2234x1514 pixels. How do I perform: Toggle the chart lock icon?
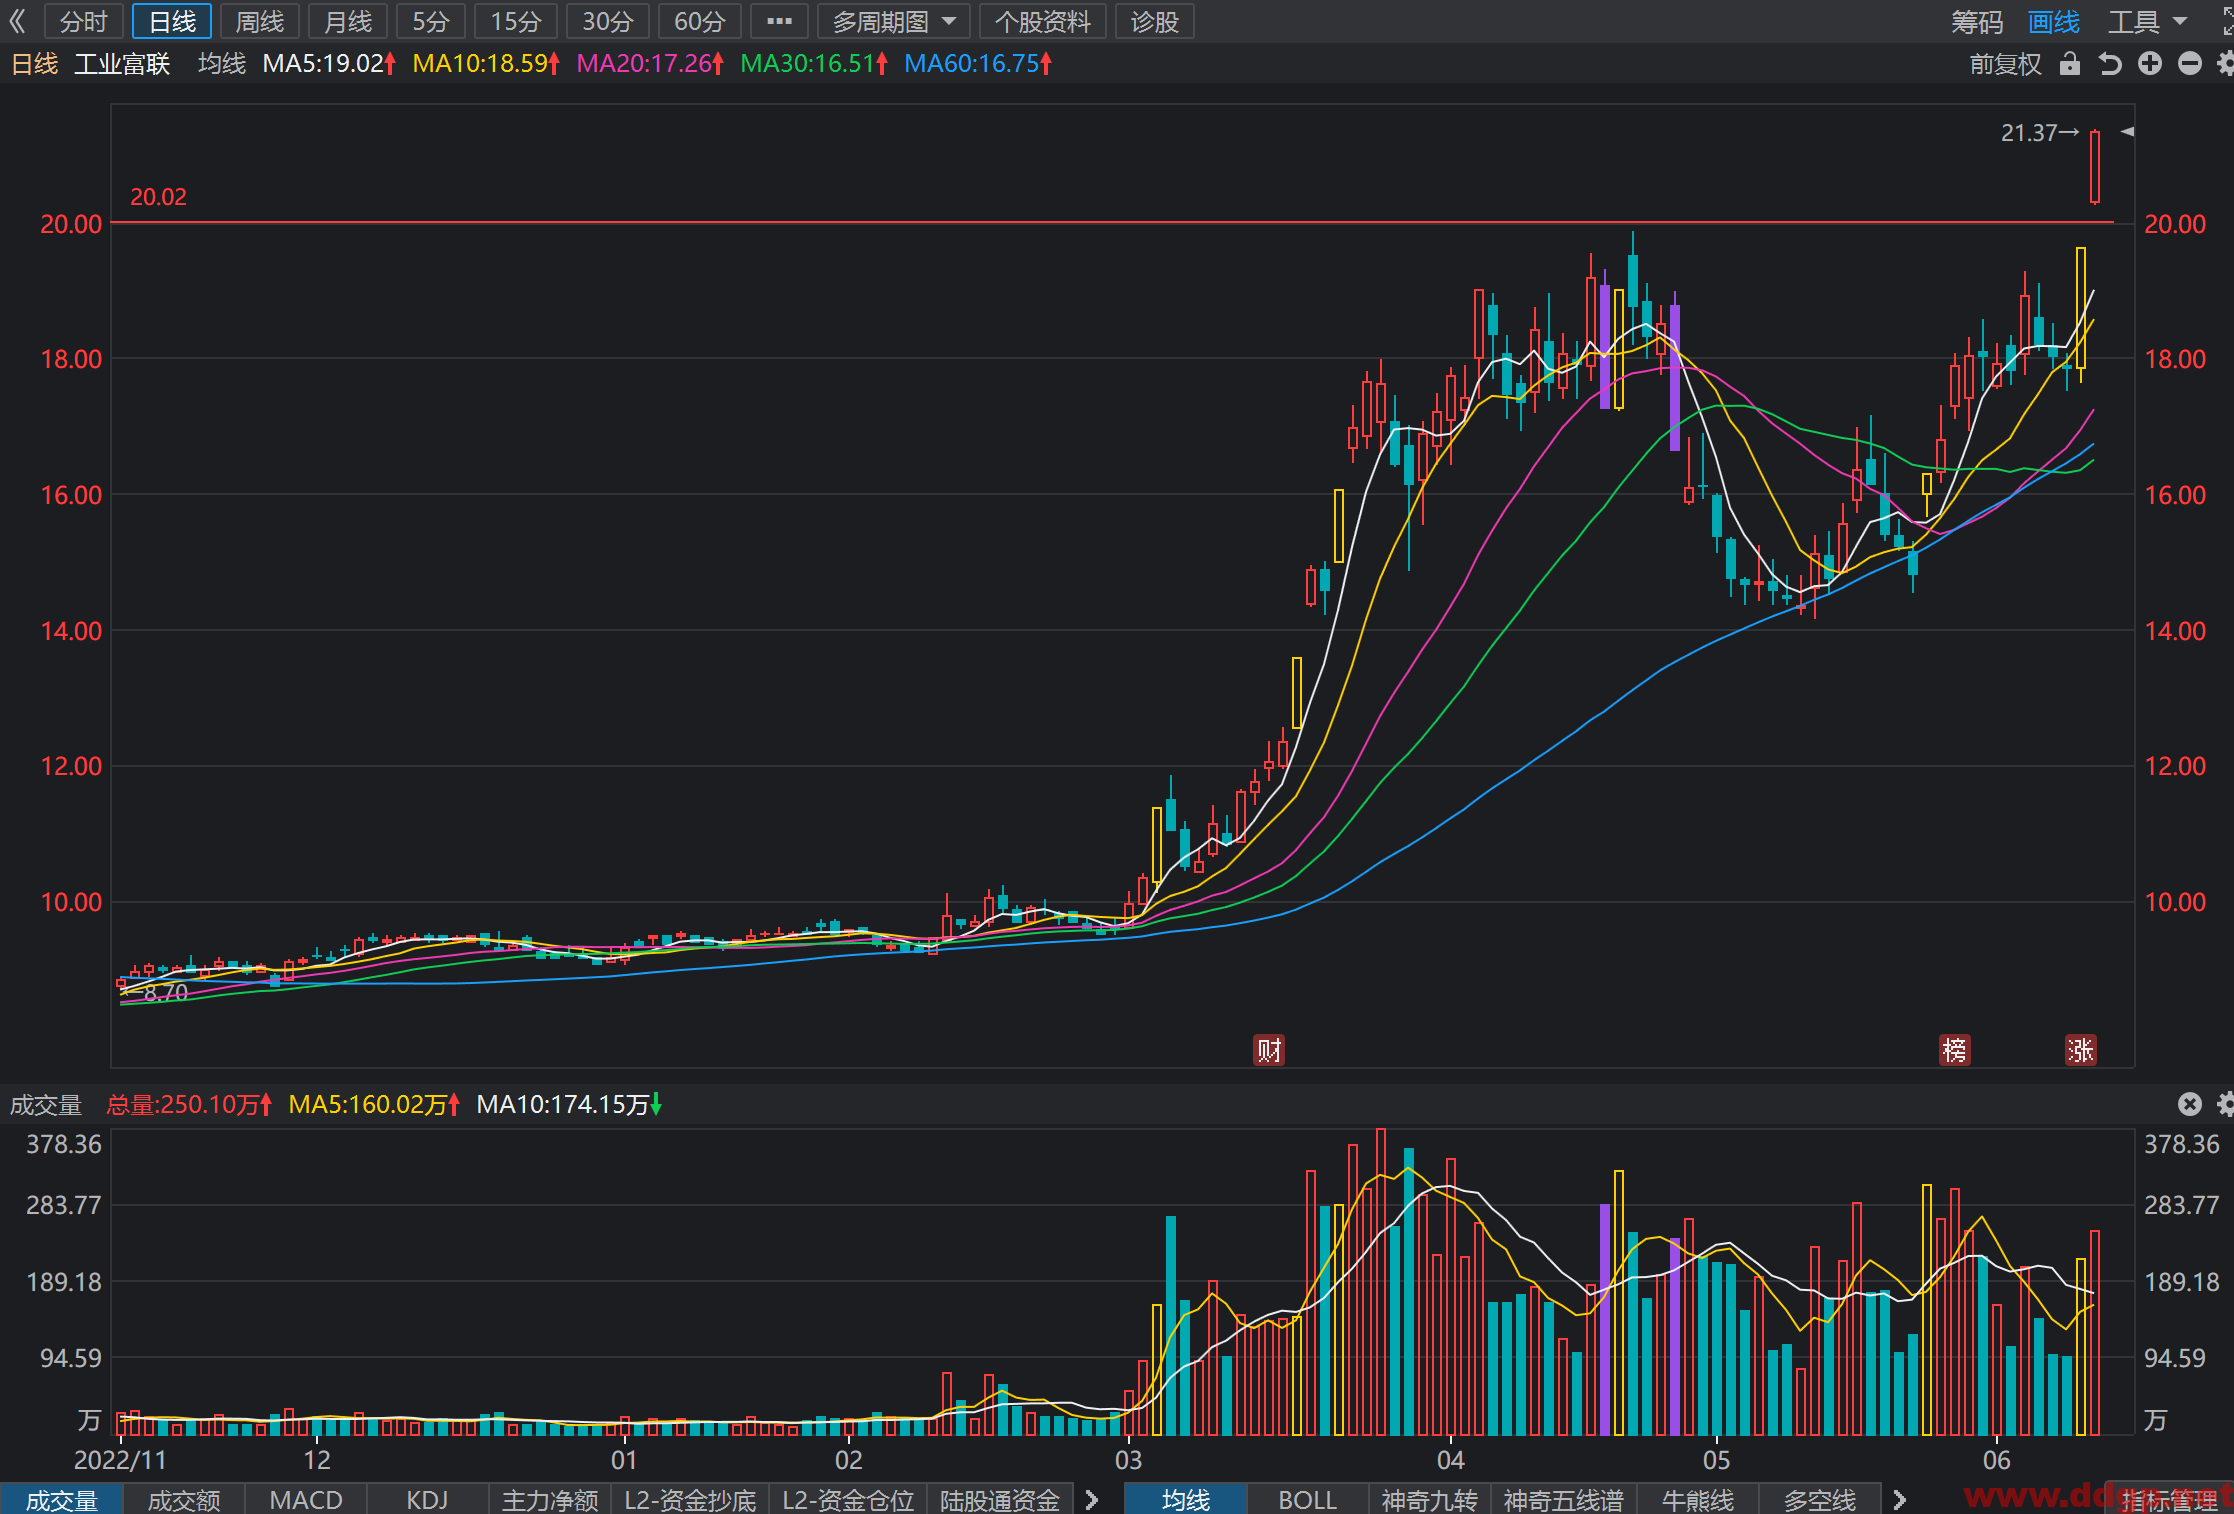click(2070, 64)
